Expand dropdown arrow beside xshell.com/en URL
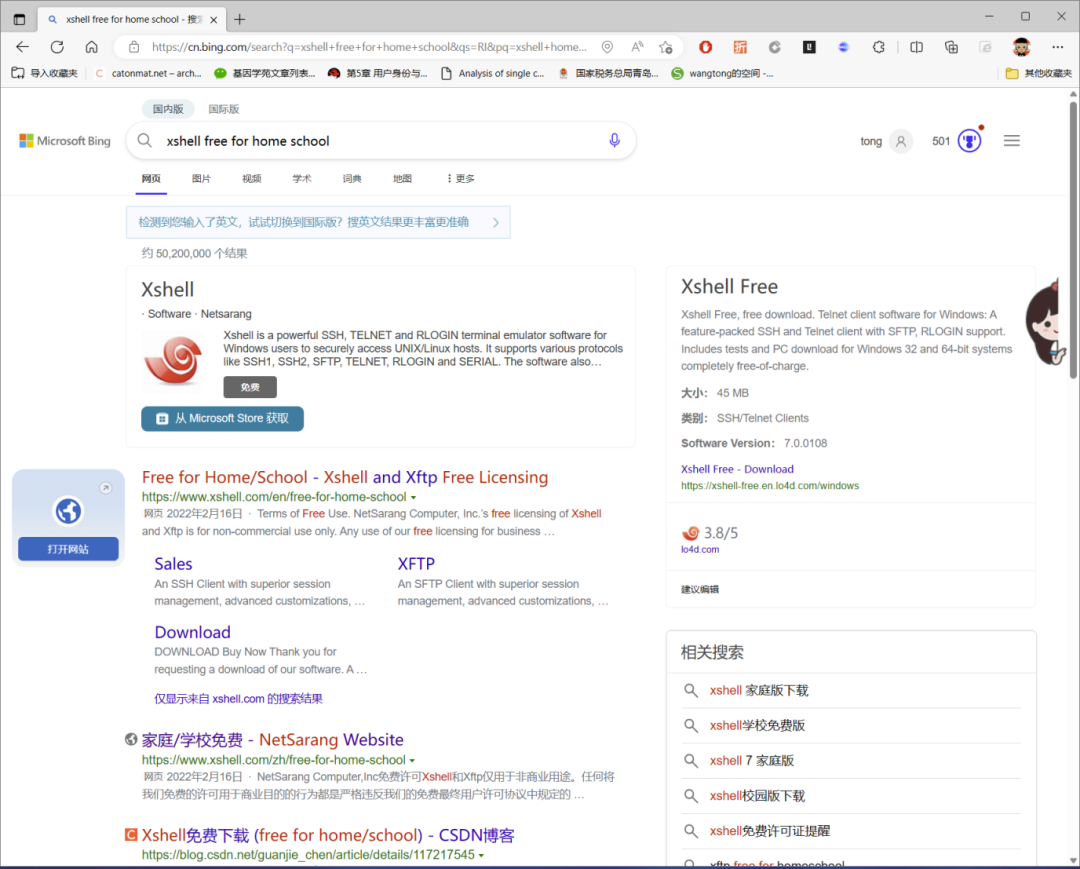 (413, 497)
